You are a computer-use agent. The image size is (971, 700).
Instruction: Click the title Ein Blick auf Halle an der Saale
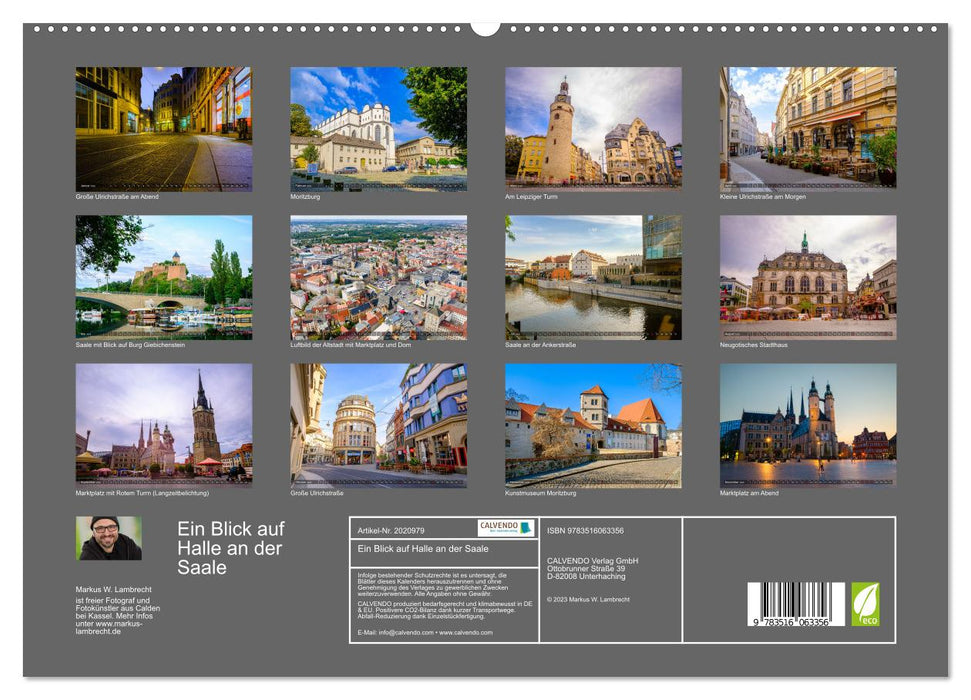pyautogui.click(x=229, y=545)
